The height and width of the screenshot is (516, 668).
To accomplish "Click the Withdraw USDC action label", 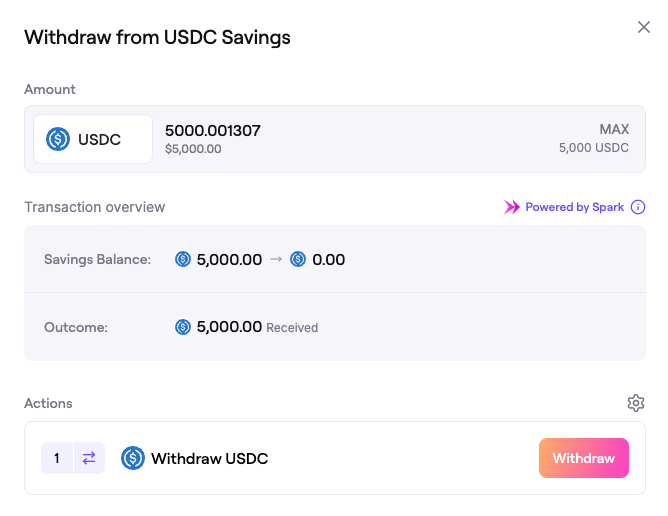I will 209,458.
